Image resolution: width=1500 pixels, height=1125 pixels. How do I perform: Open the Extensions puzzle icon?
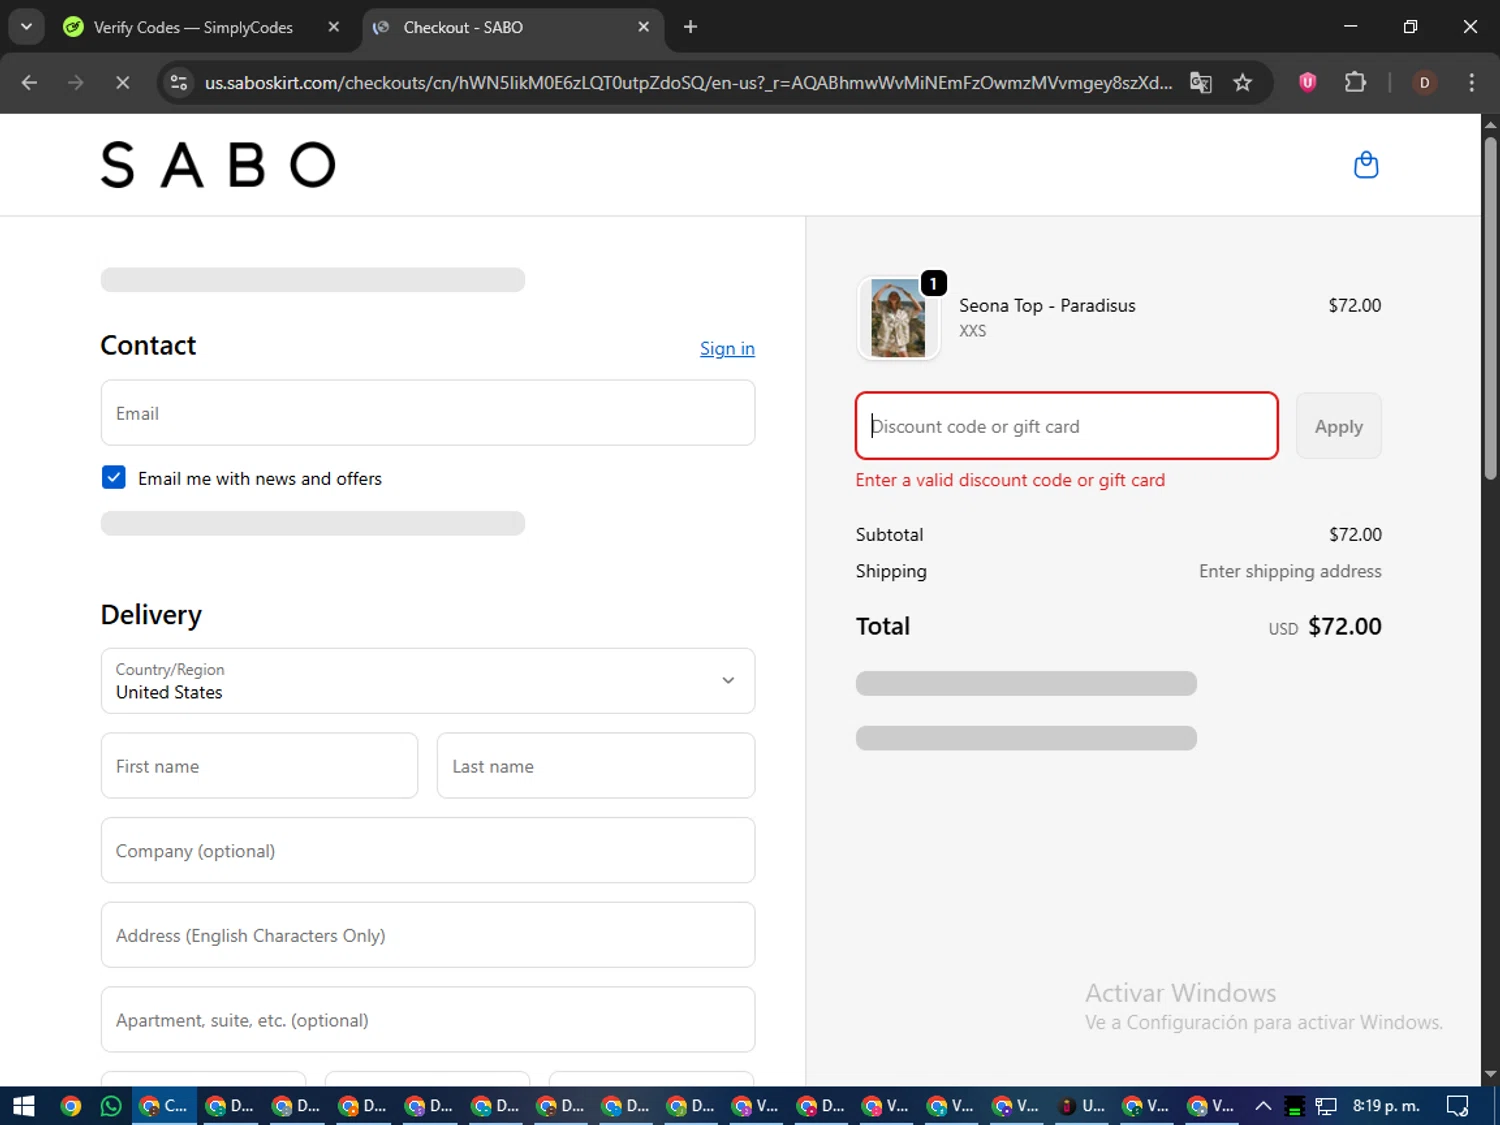click(1355, 82)
